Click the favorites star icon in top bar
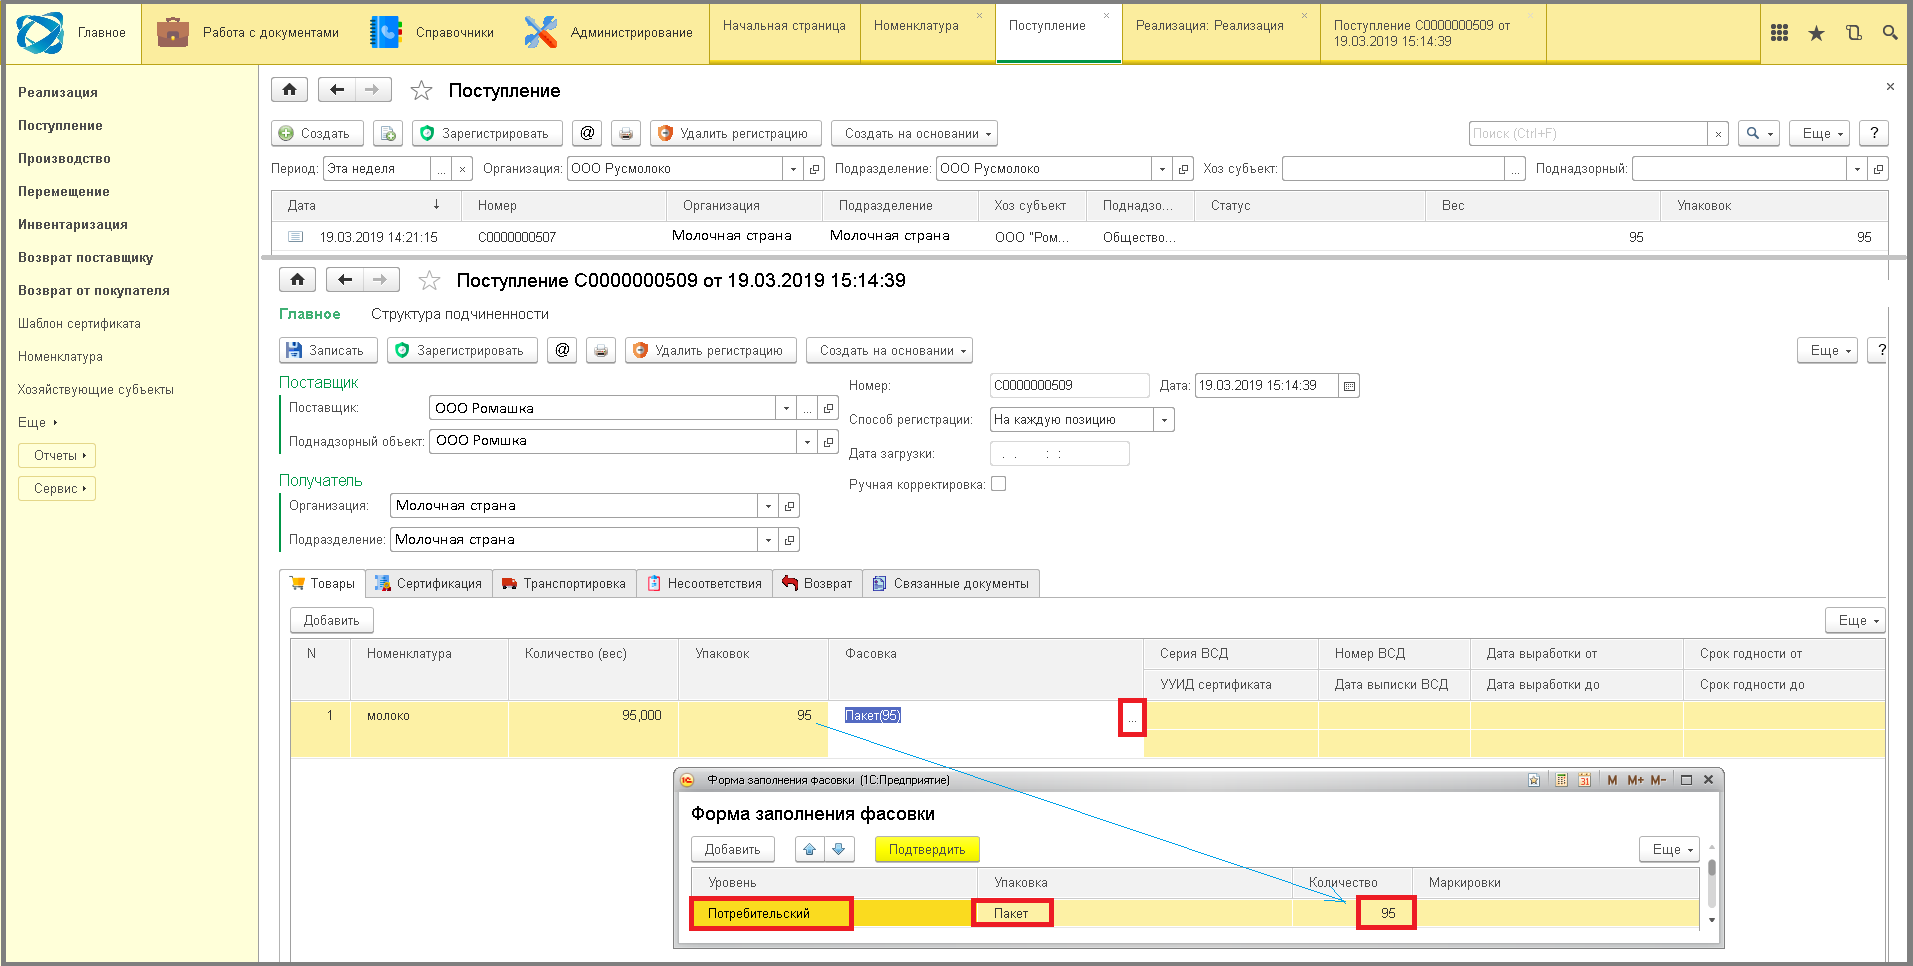Viewport: 1913px width, 966px height. [x=1816, y=33]
